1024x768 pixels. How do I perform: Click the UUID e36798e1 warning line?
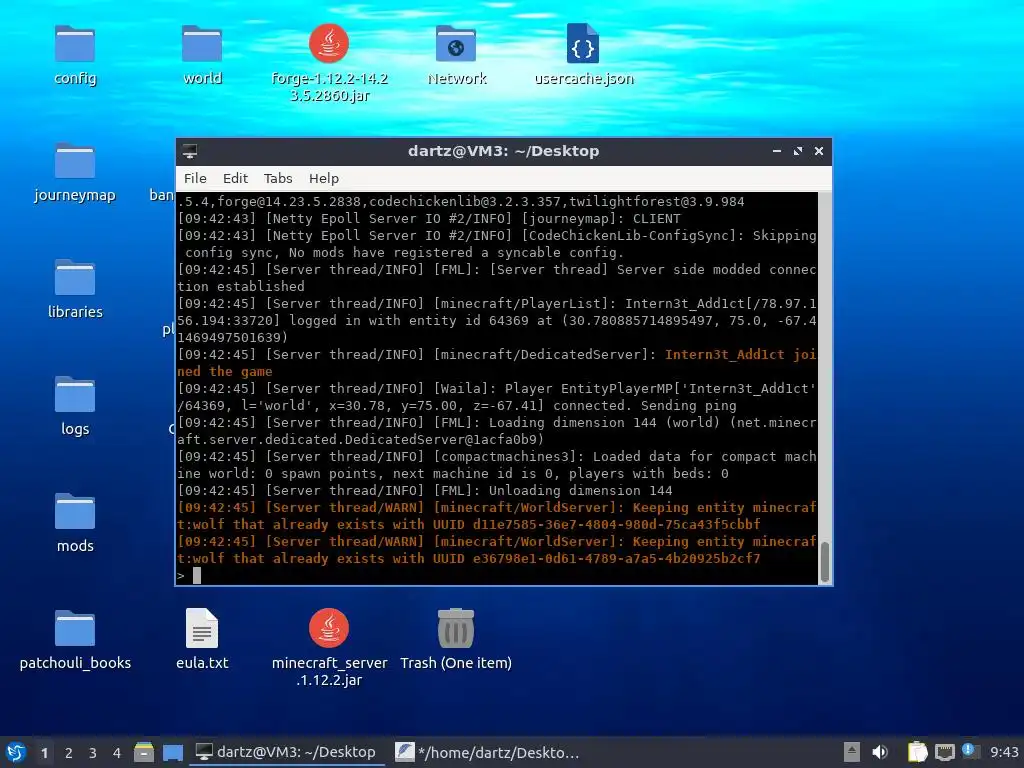[469, 558]
